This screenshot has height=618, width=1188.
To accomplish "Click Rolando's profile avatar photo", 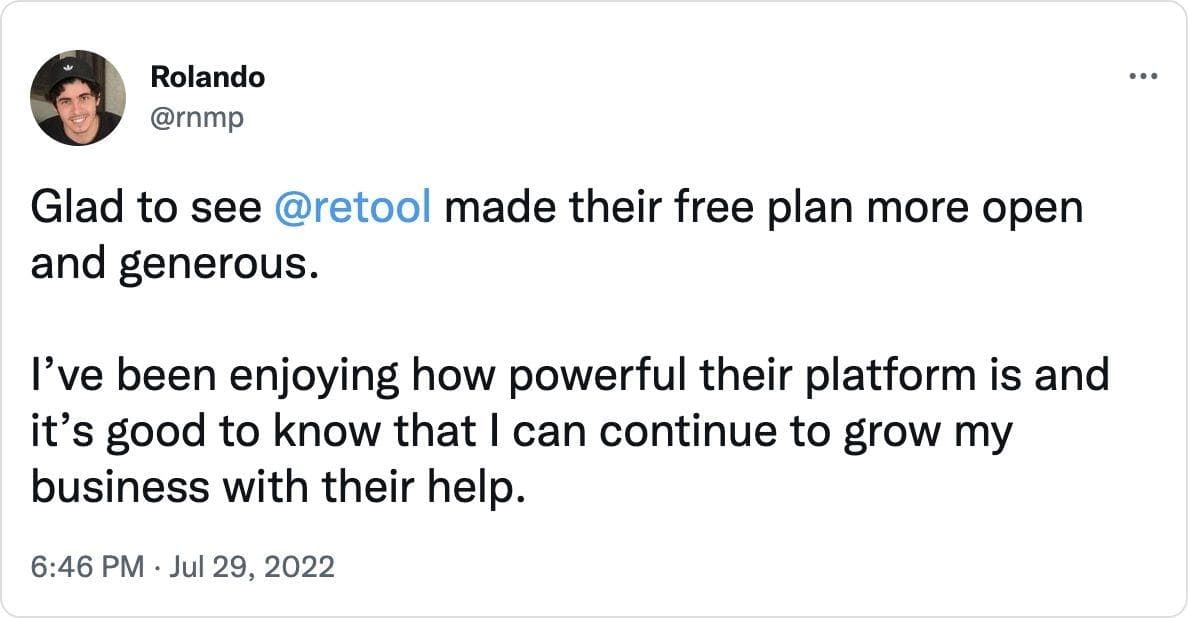I will (77, 97).
